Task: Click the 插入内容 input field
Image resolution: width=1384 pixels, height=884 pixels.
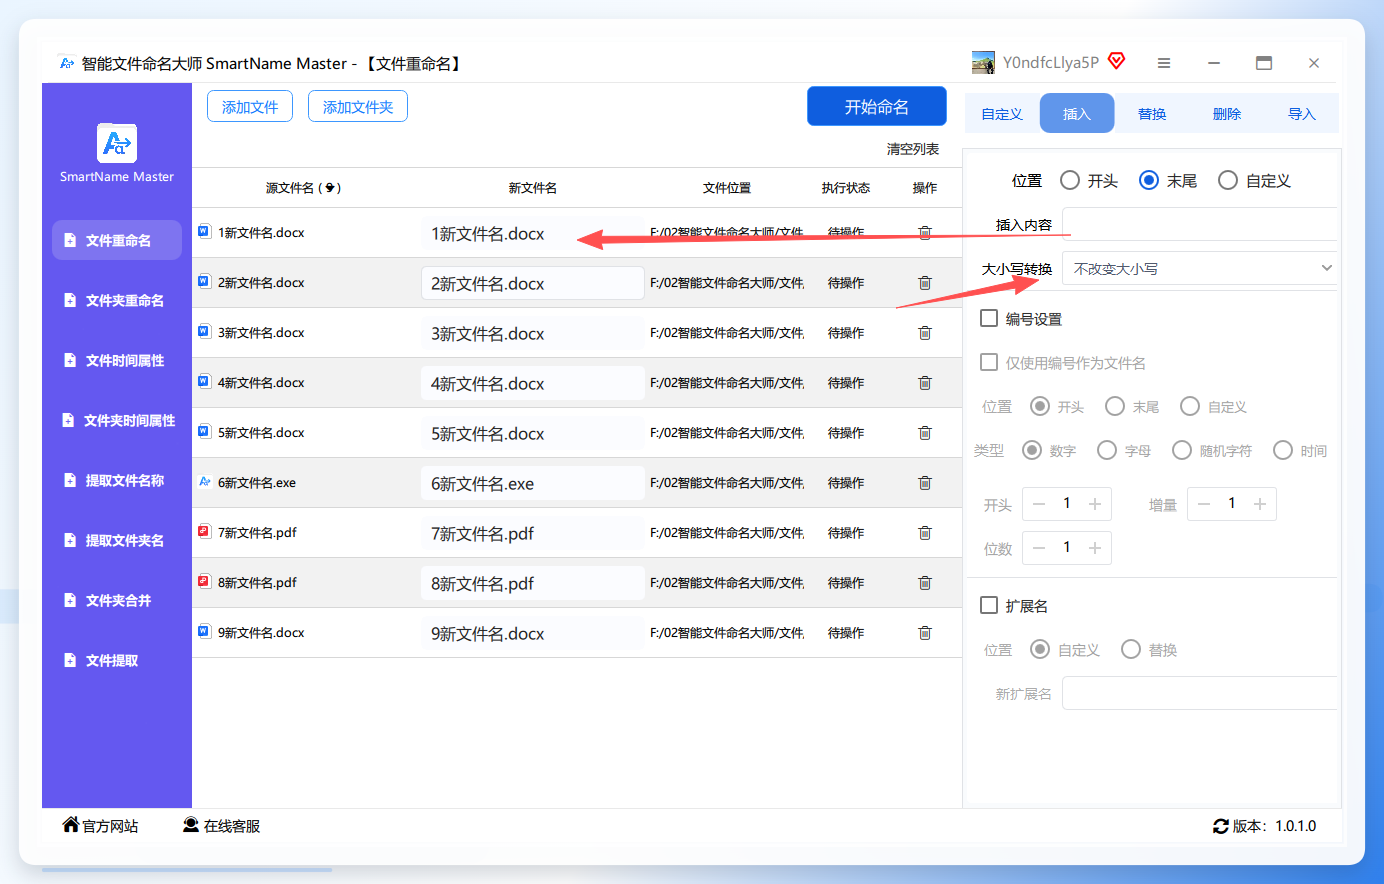Action: point(1200,224)
